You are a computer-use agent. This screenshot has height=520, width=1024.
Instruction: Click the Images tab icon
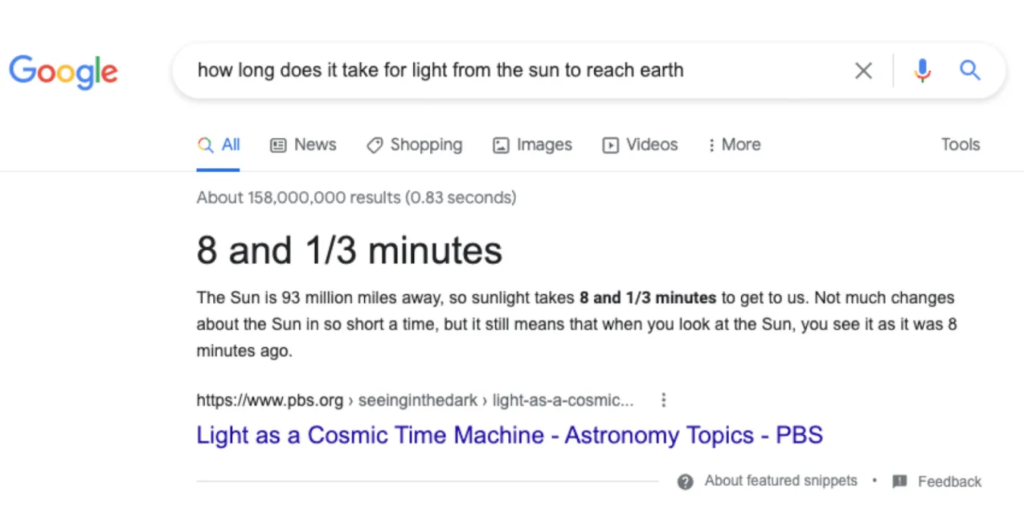[501, 145]
